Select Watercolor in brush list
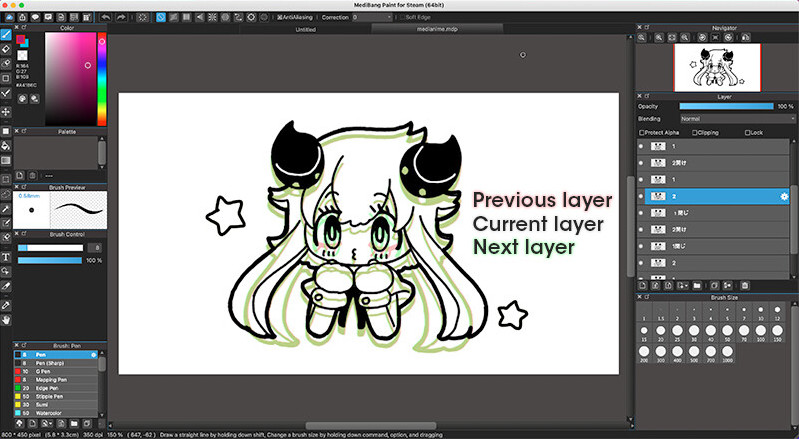This screenshot has height=439, width=799. 50,411
